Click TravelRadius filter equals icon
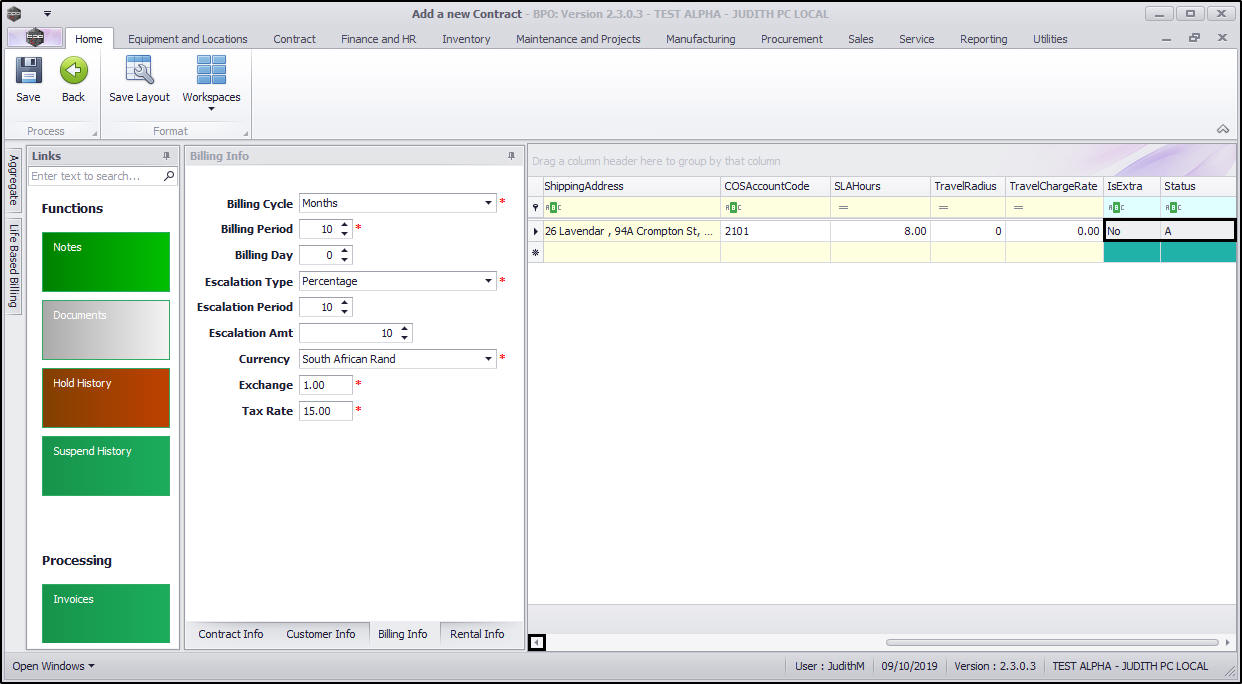 (x=943, y=208)
